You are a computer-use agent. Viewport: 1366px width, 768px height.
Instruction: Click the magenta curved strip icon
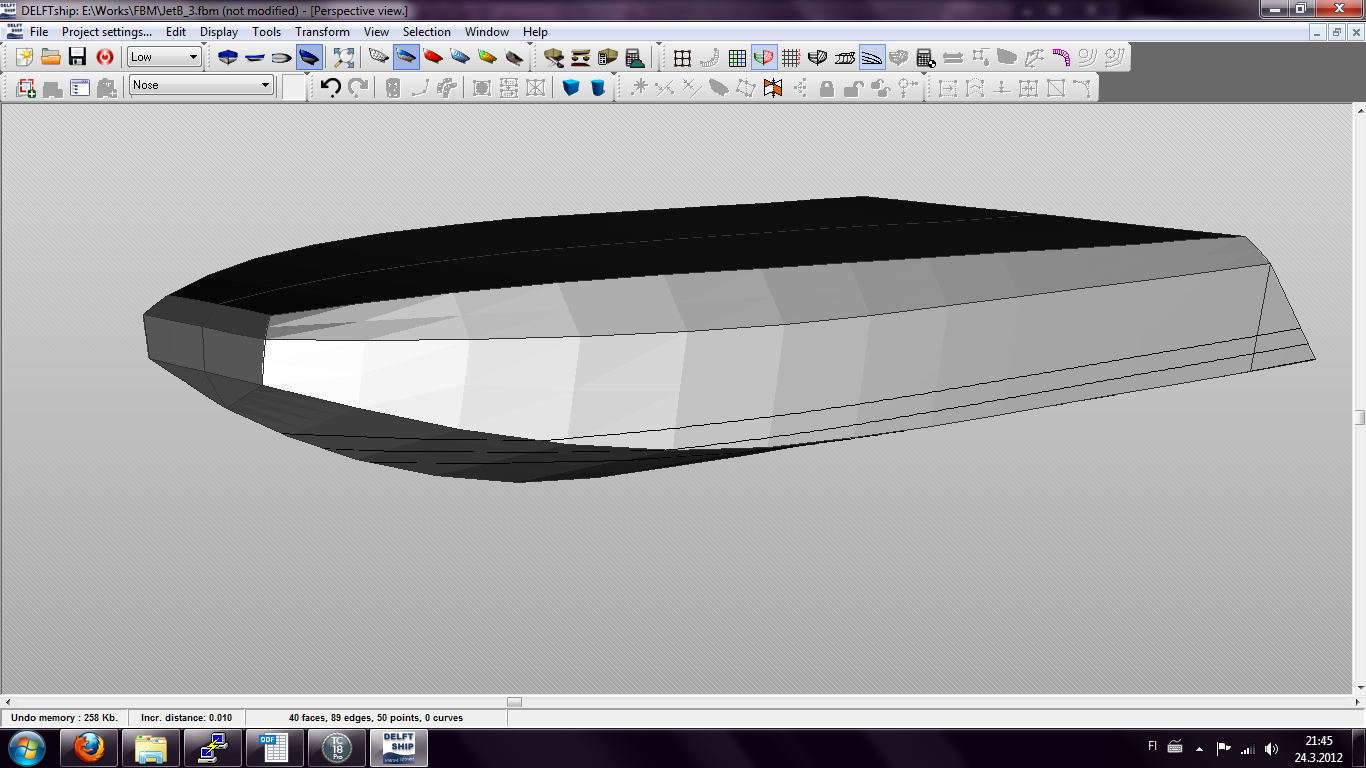(x=1060, y=57)
